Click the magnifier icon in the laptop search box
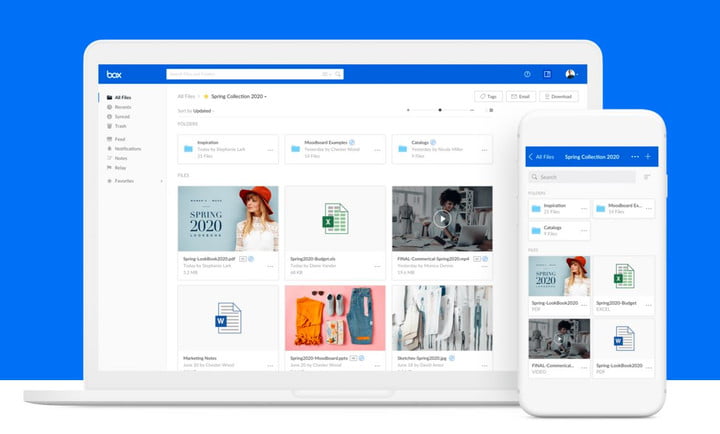Image resolution: width=720 pixels, height=434 pixels. (338, 74)
